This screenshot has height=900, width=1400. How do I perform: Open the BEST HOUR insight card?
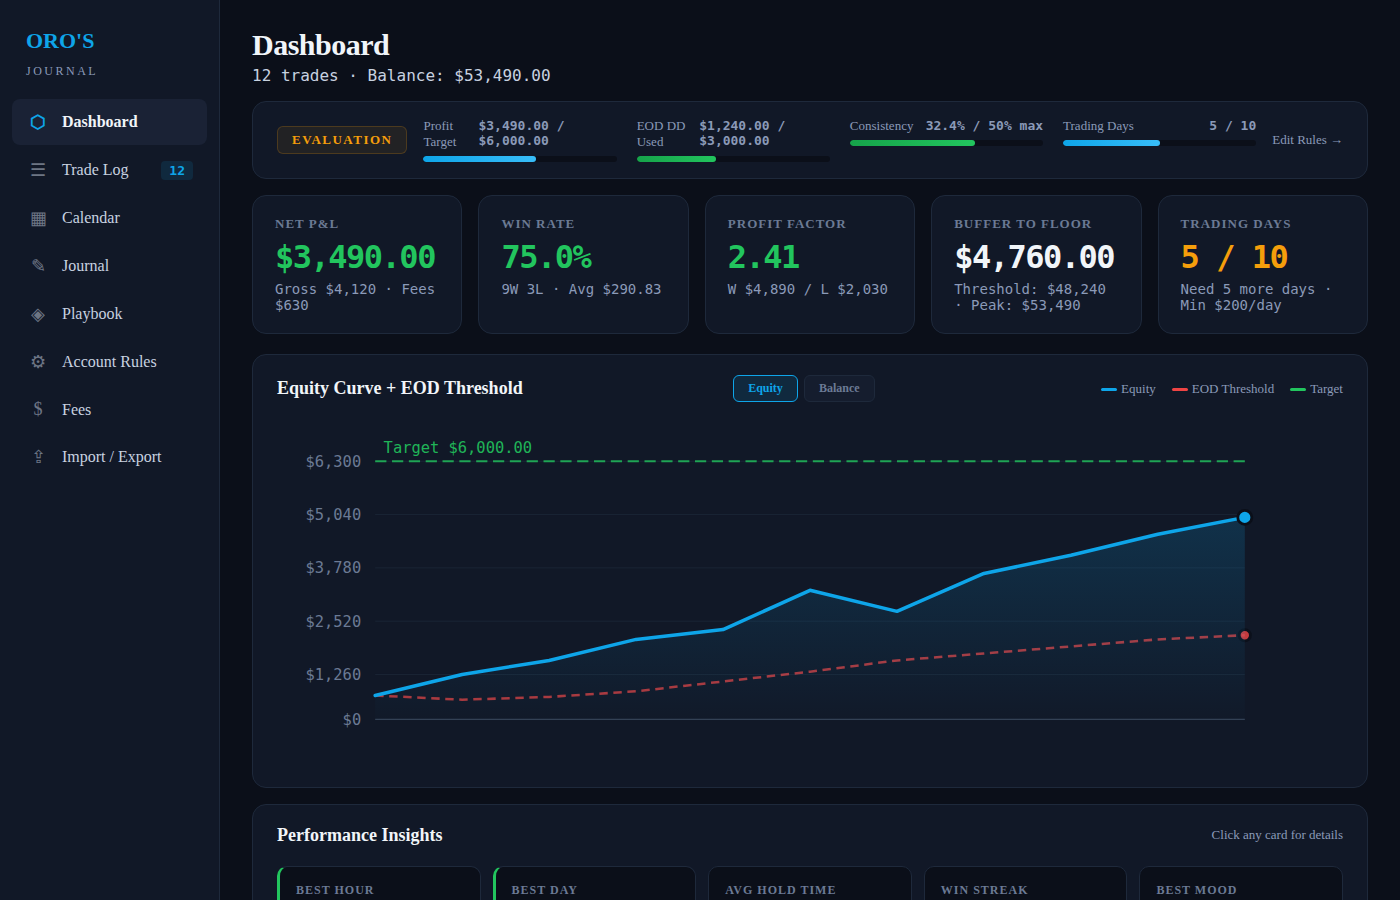(378, 889)
